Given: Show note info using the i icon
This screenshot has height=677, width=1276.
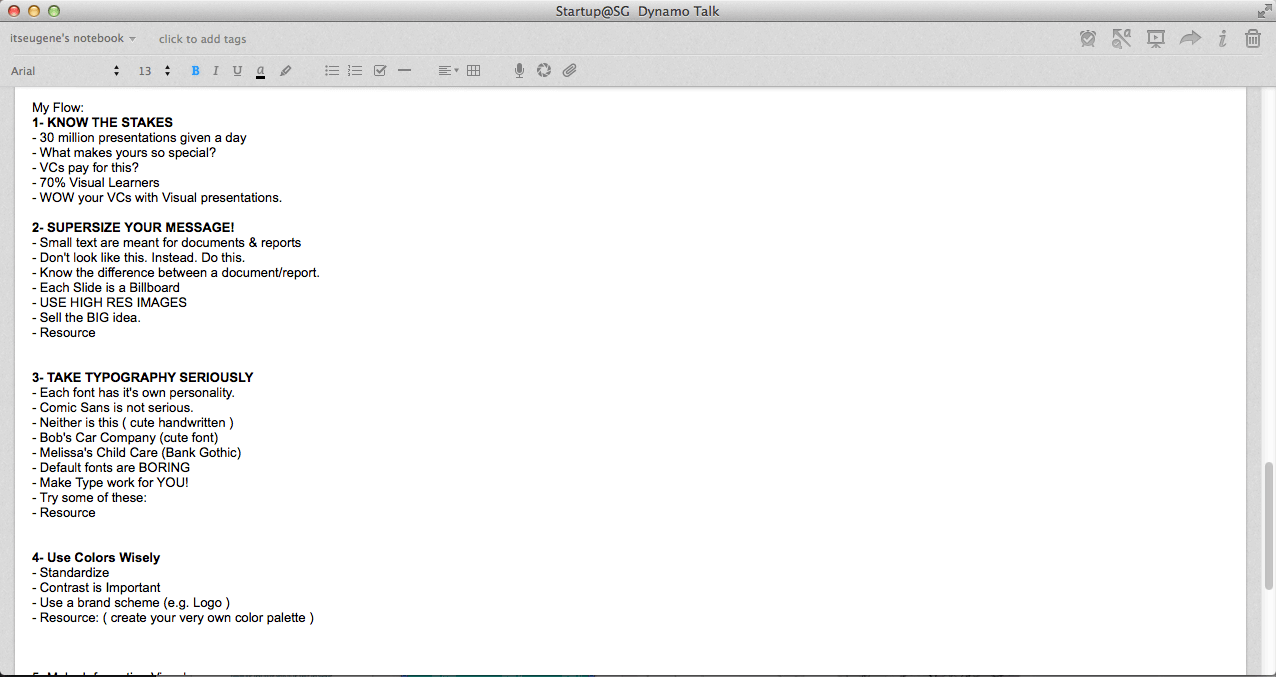Looking at the screenshot, I should click(1222, 39).
